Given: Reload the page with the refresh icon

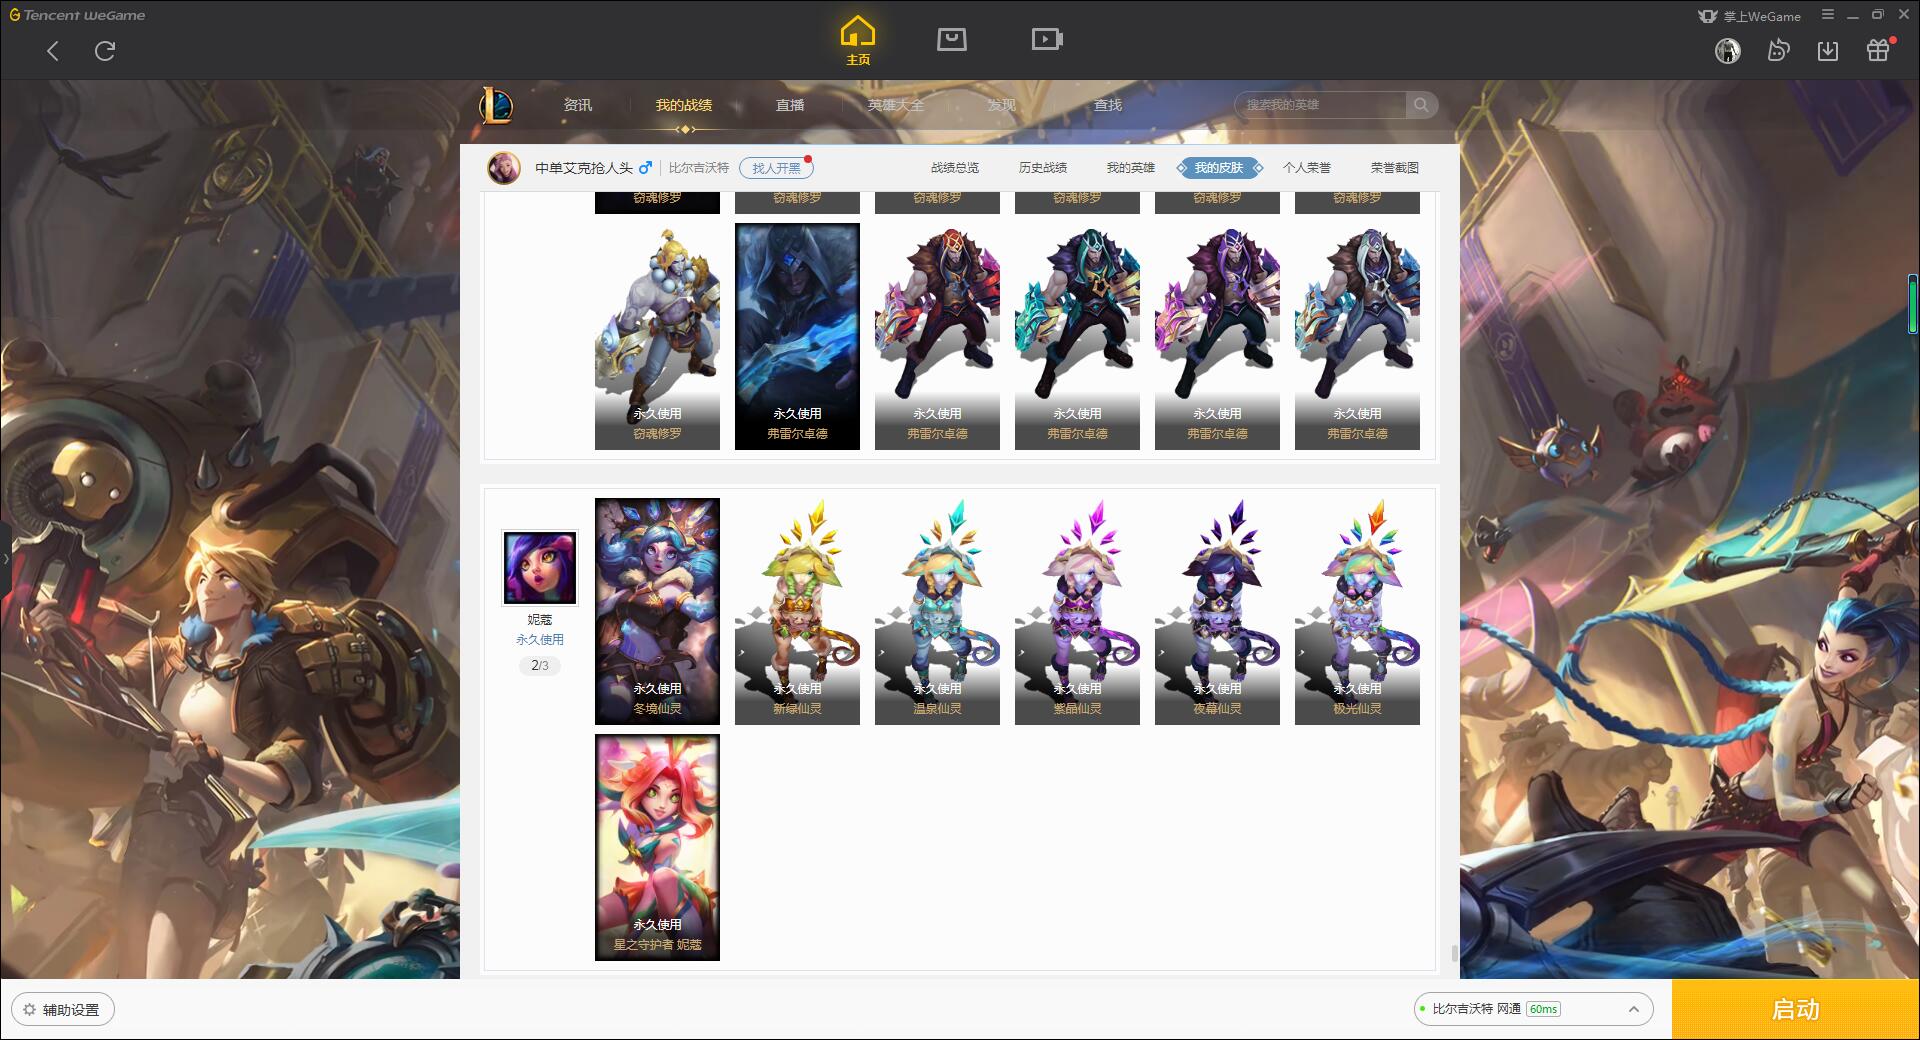Looking at the screenshot, I should tap(105, 51).
